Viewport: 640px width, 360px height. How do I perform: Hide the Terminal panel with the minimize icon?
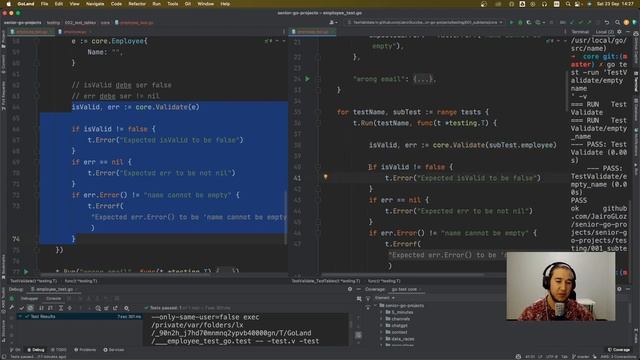pos(628,32)
